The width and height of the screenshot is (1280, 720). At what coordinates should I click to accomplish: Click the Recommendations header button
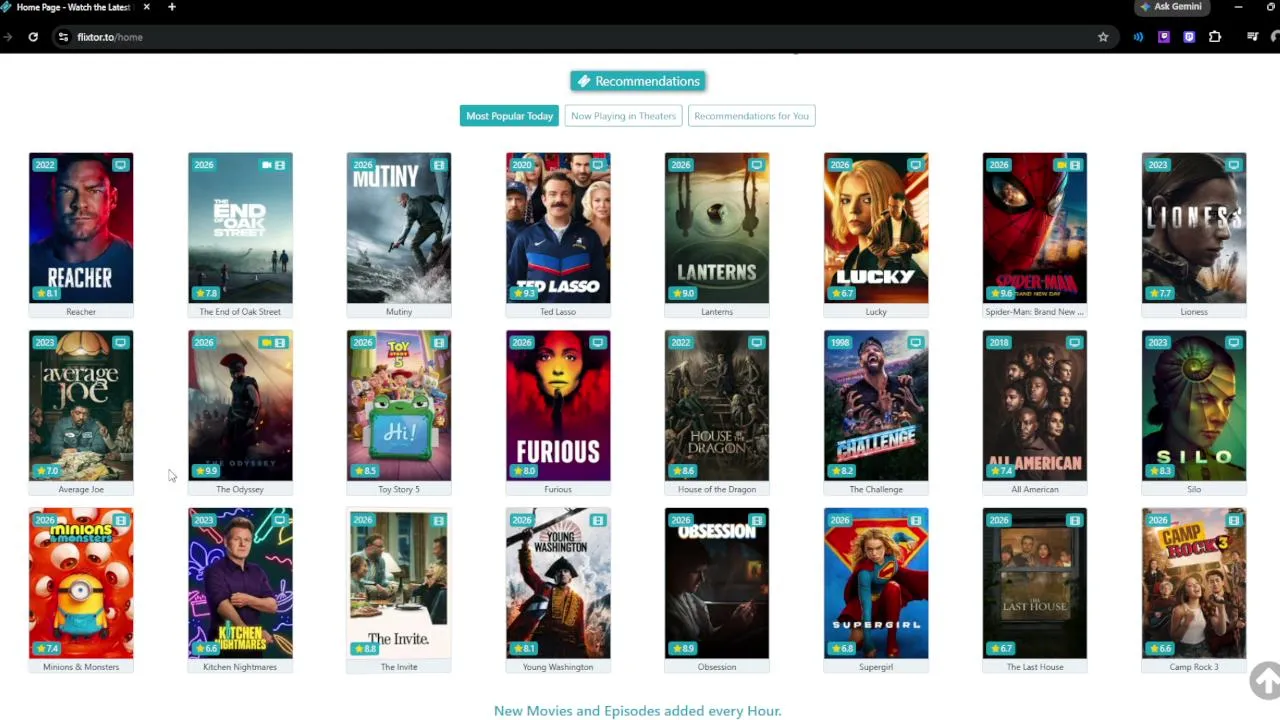[638, 81]
